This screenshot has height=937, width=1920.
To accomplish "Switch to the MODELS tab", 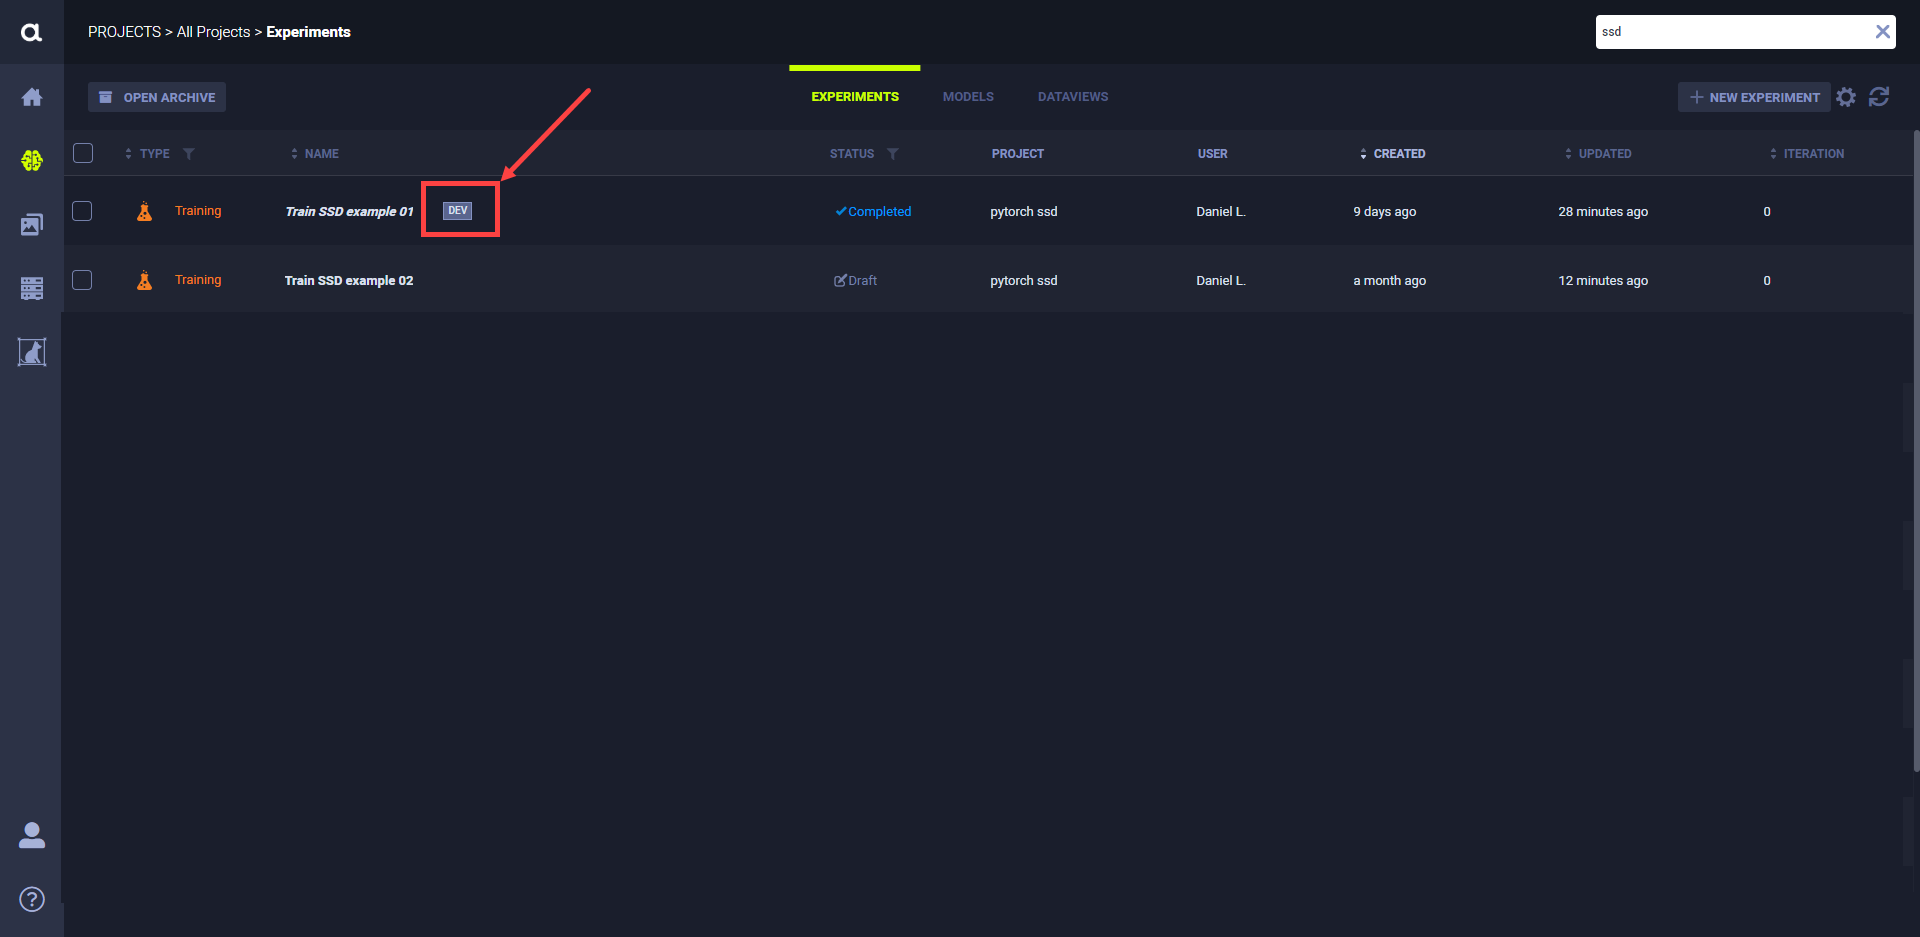I will coord(968,97).
